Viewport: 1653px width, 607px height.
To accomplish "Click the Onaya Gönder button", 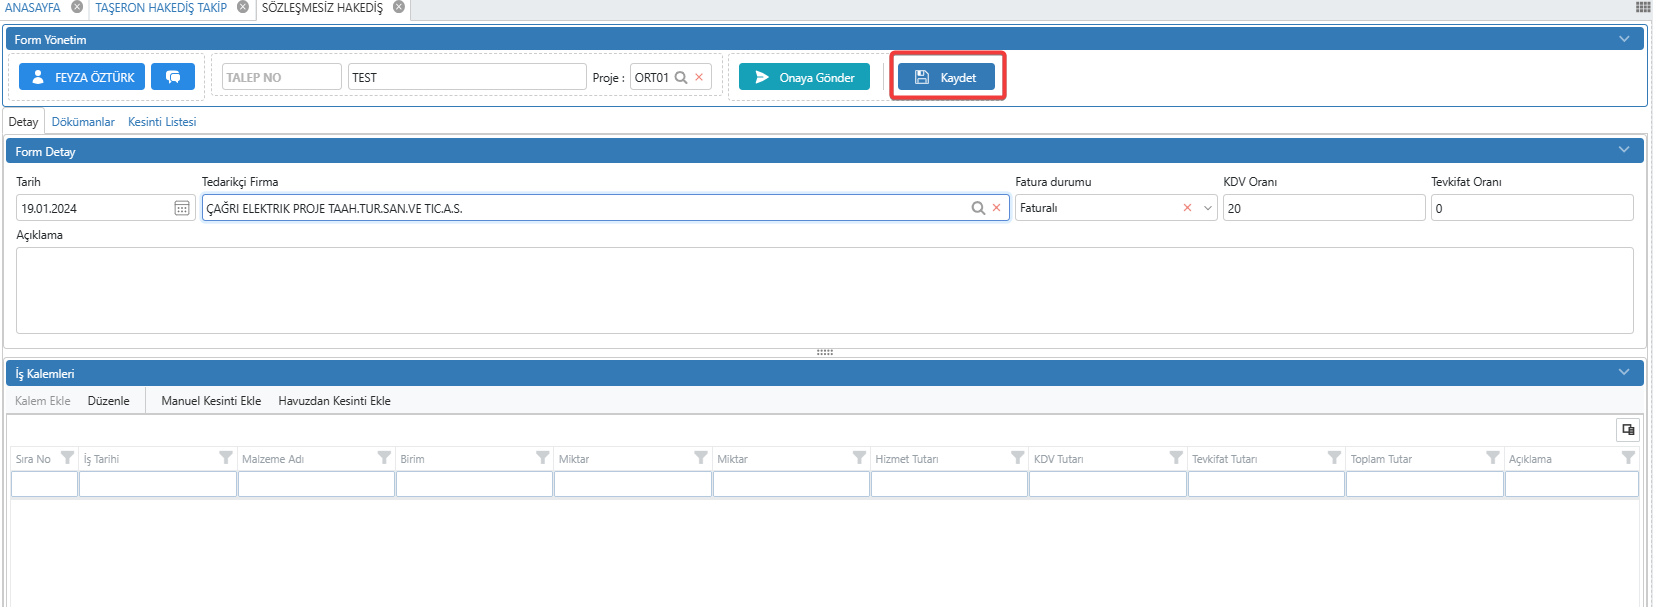I will click(x=804, y=77).
